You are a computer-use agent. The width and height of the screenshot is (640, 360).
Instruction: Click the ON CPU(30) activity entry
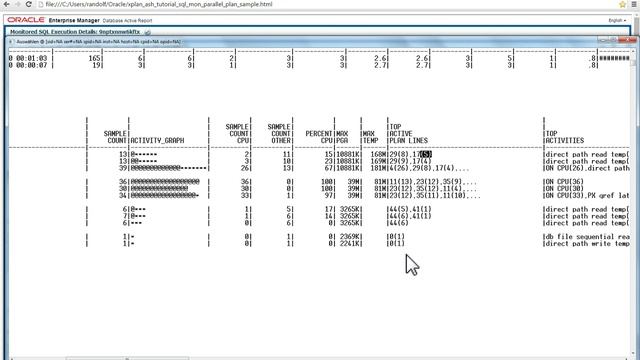pos(565,189)
